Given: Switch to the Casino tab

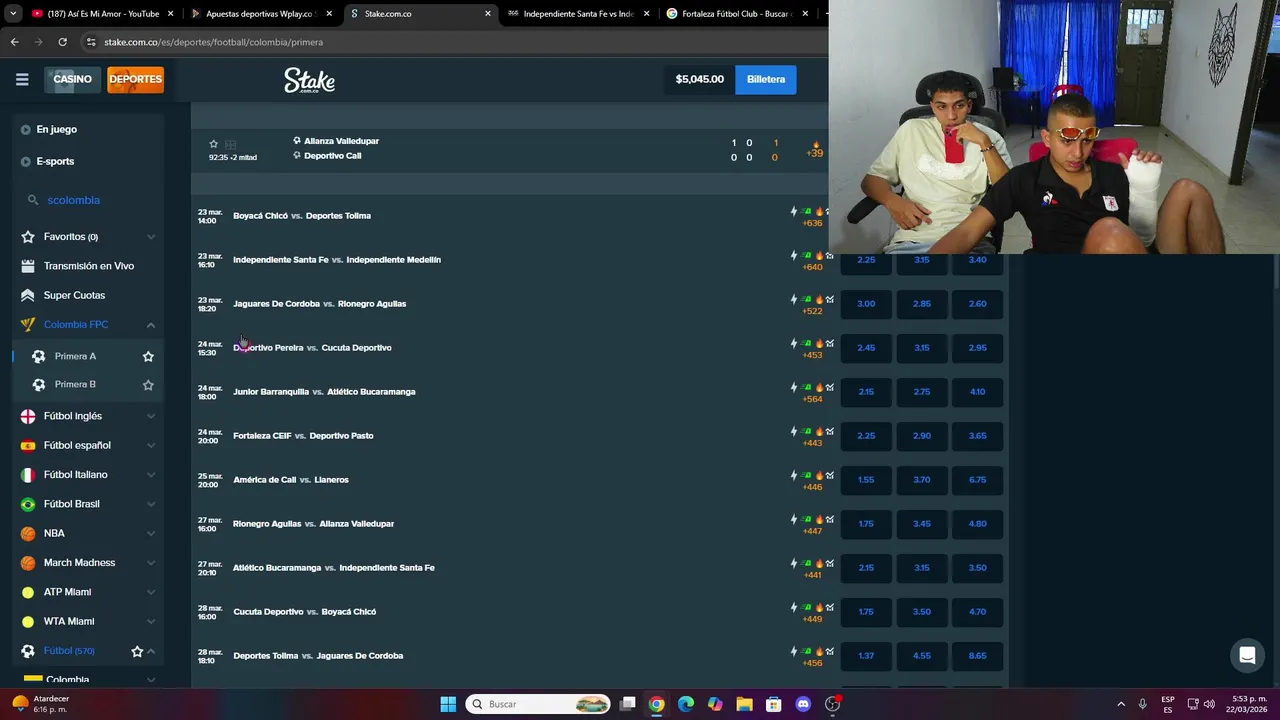Looking at the screenshot, I should (x=72, y=79).
